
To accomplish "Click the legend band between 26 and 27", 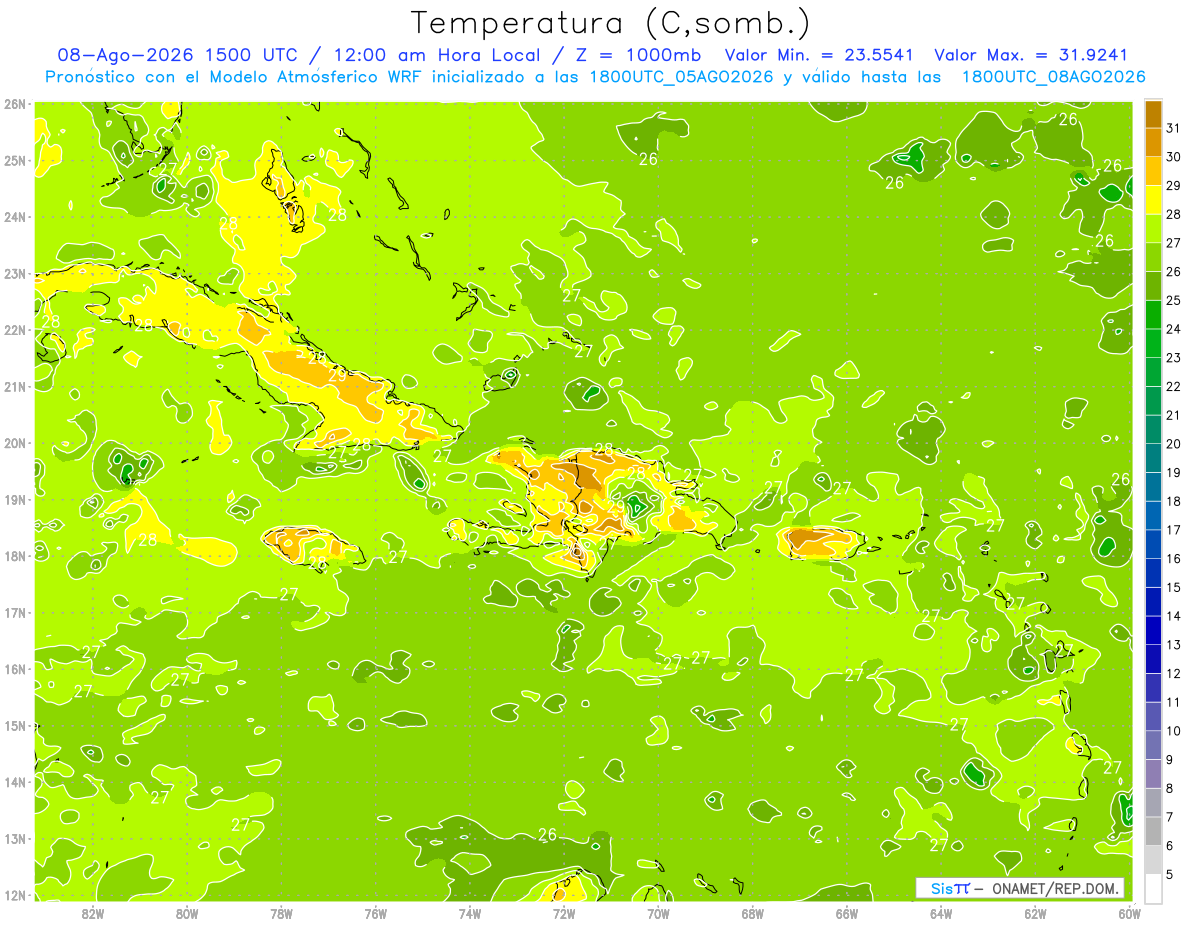I will tap(1153, 257).
